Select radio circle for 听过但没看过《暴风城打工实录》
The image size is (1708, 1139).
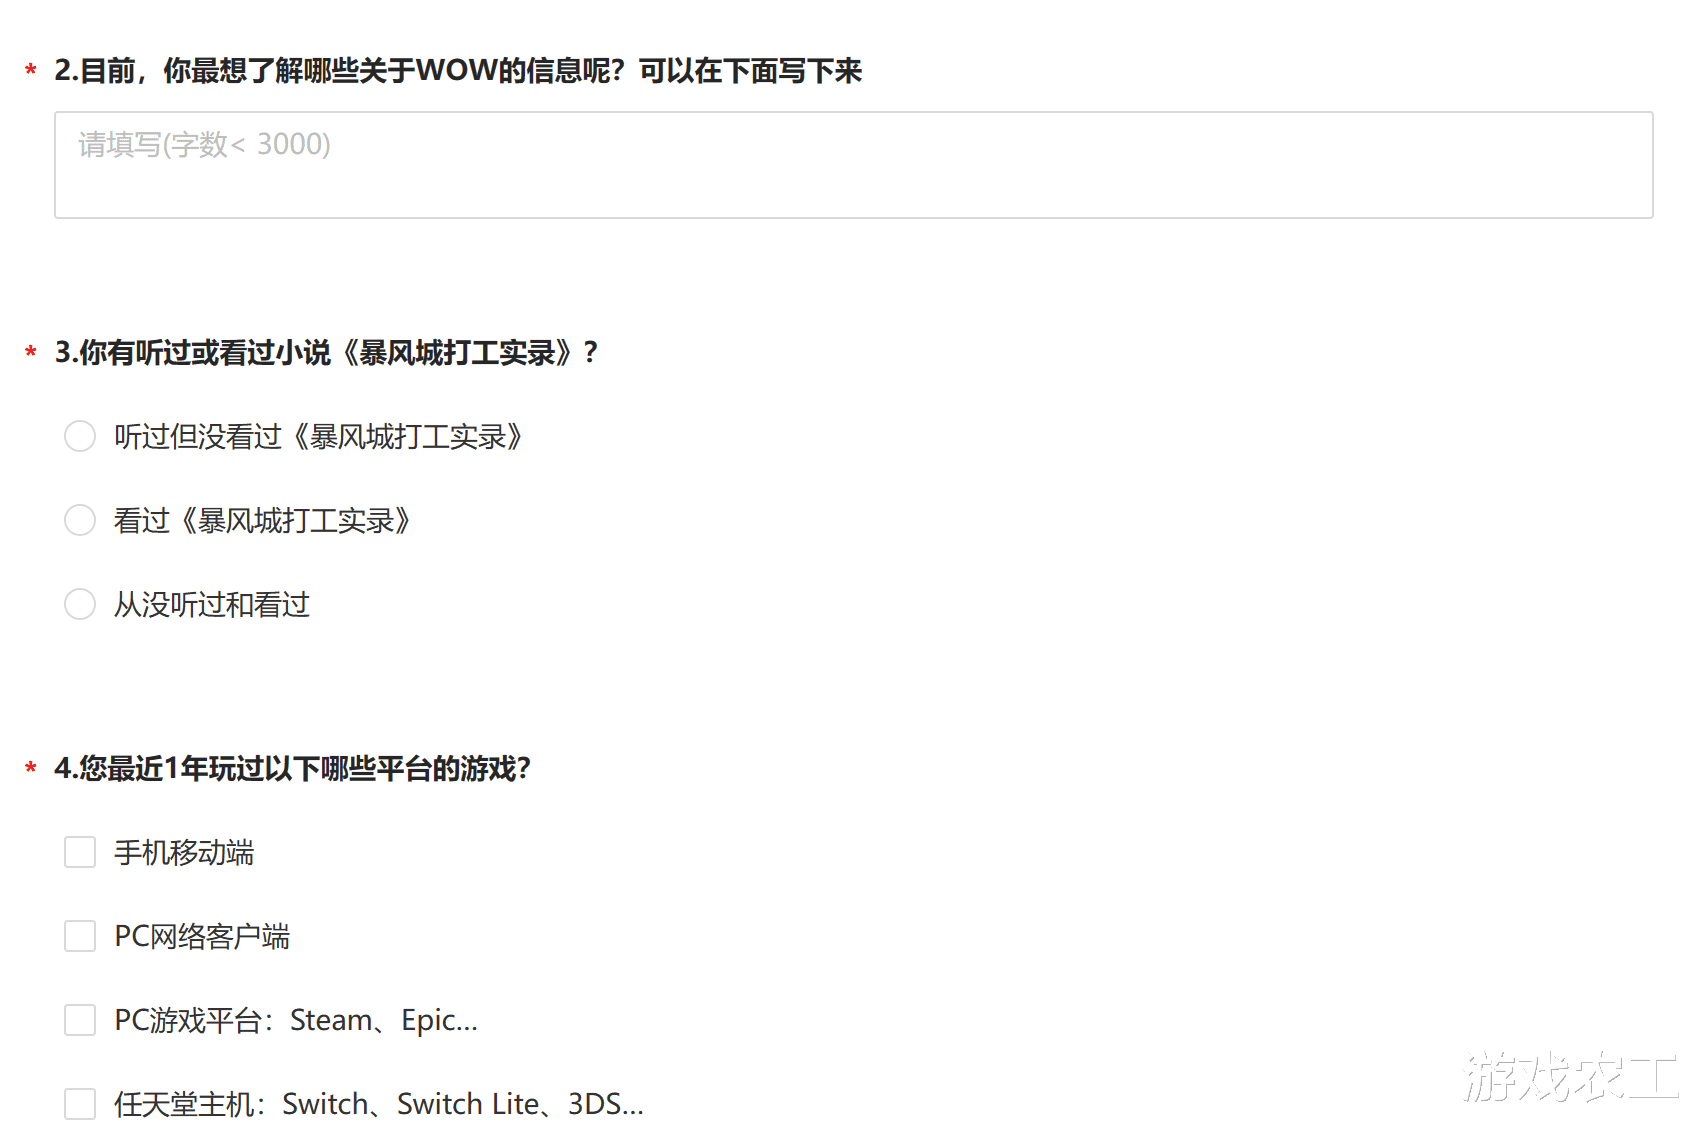(80, 436)
